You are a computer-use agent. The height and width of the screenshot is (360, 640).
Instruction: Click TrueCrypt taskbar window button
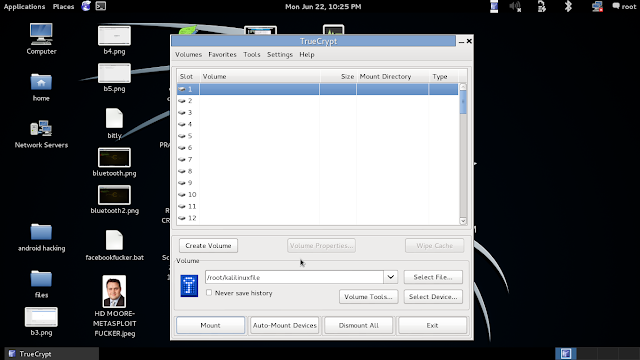[x=51, y=353]
